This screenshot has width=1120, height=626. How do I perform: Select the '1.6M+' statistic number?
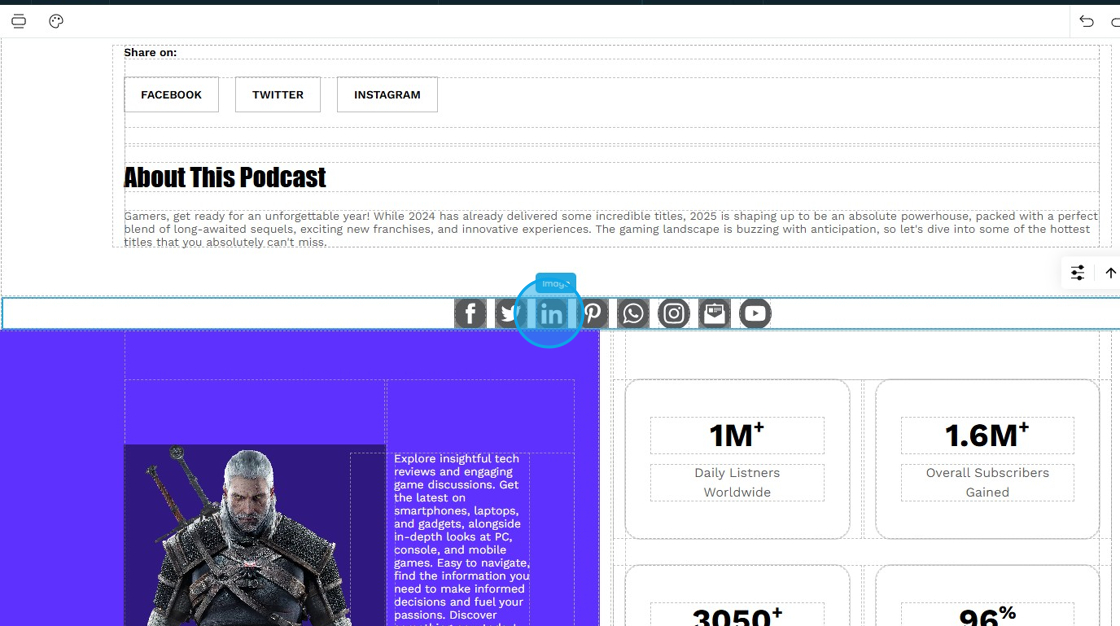pos(987,435)
